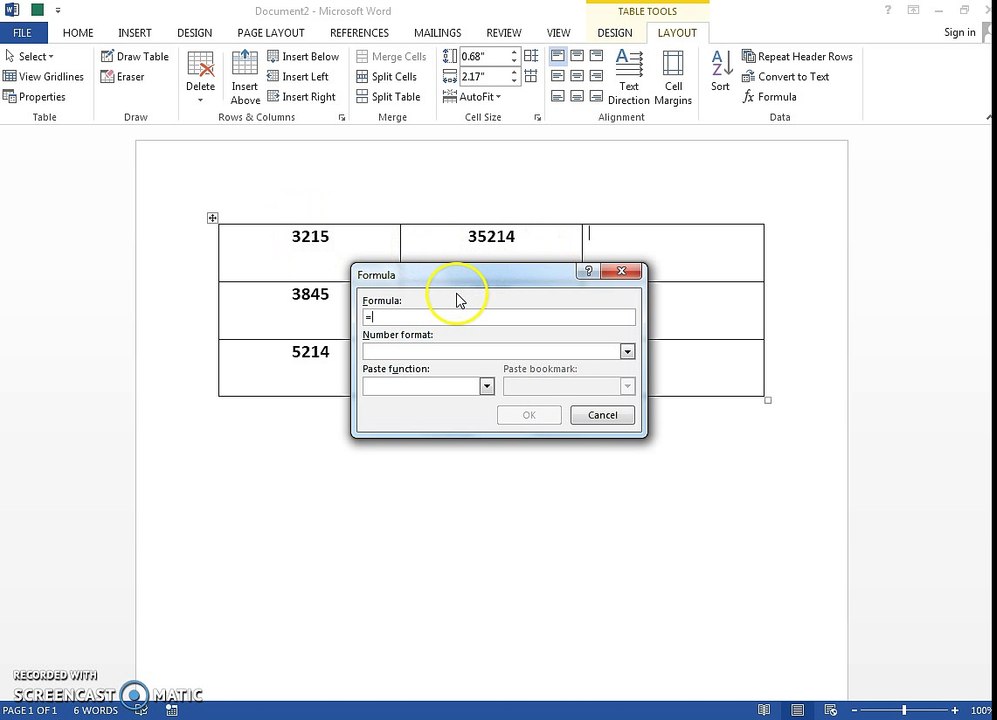Click table cell containing 3845

click(x=310, y=310)
